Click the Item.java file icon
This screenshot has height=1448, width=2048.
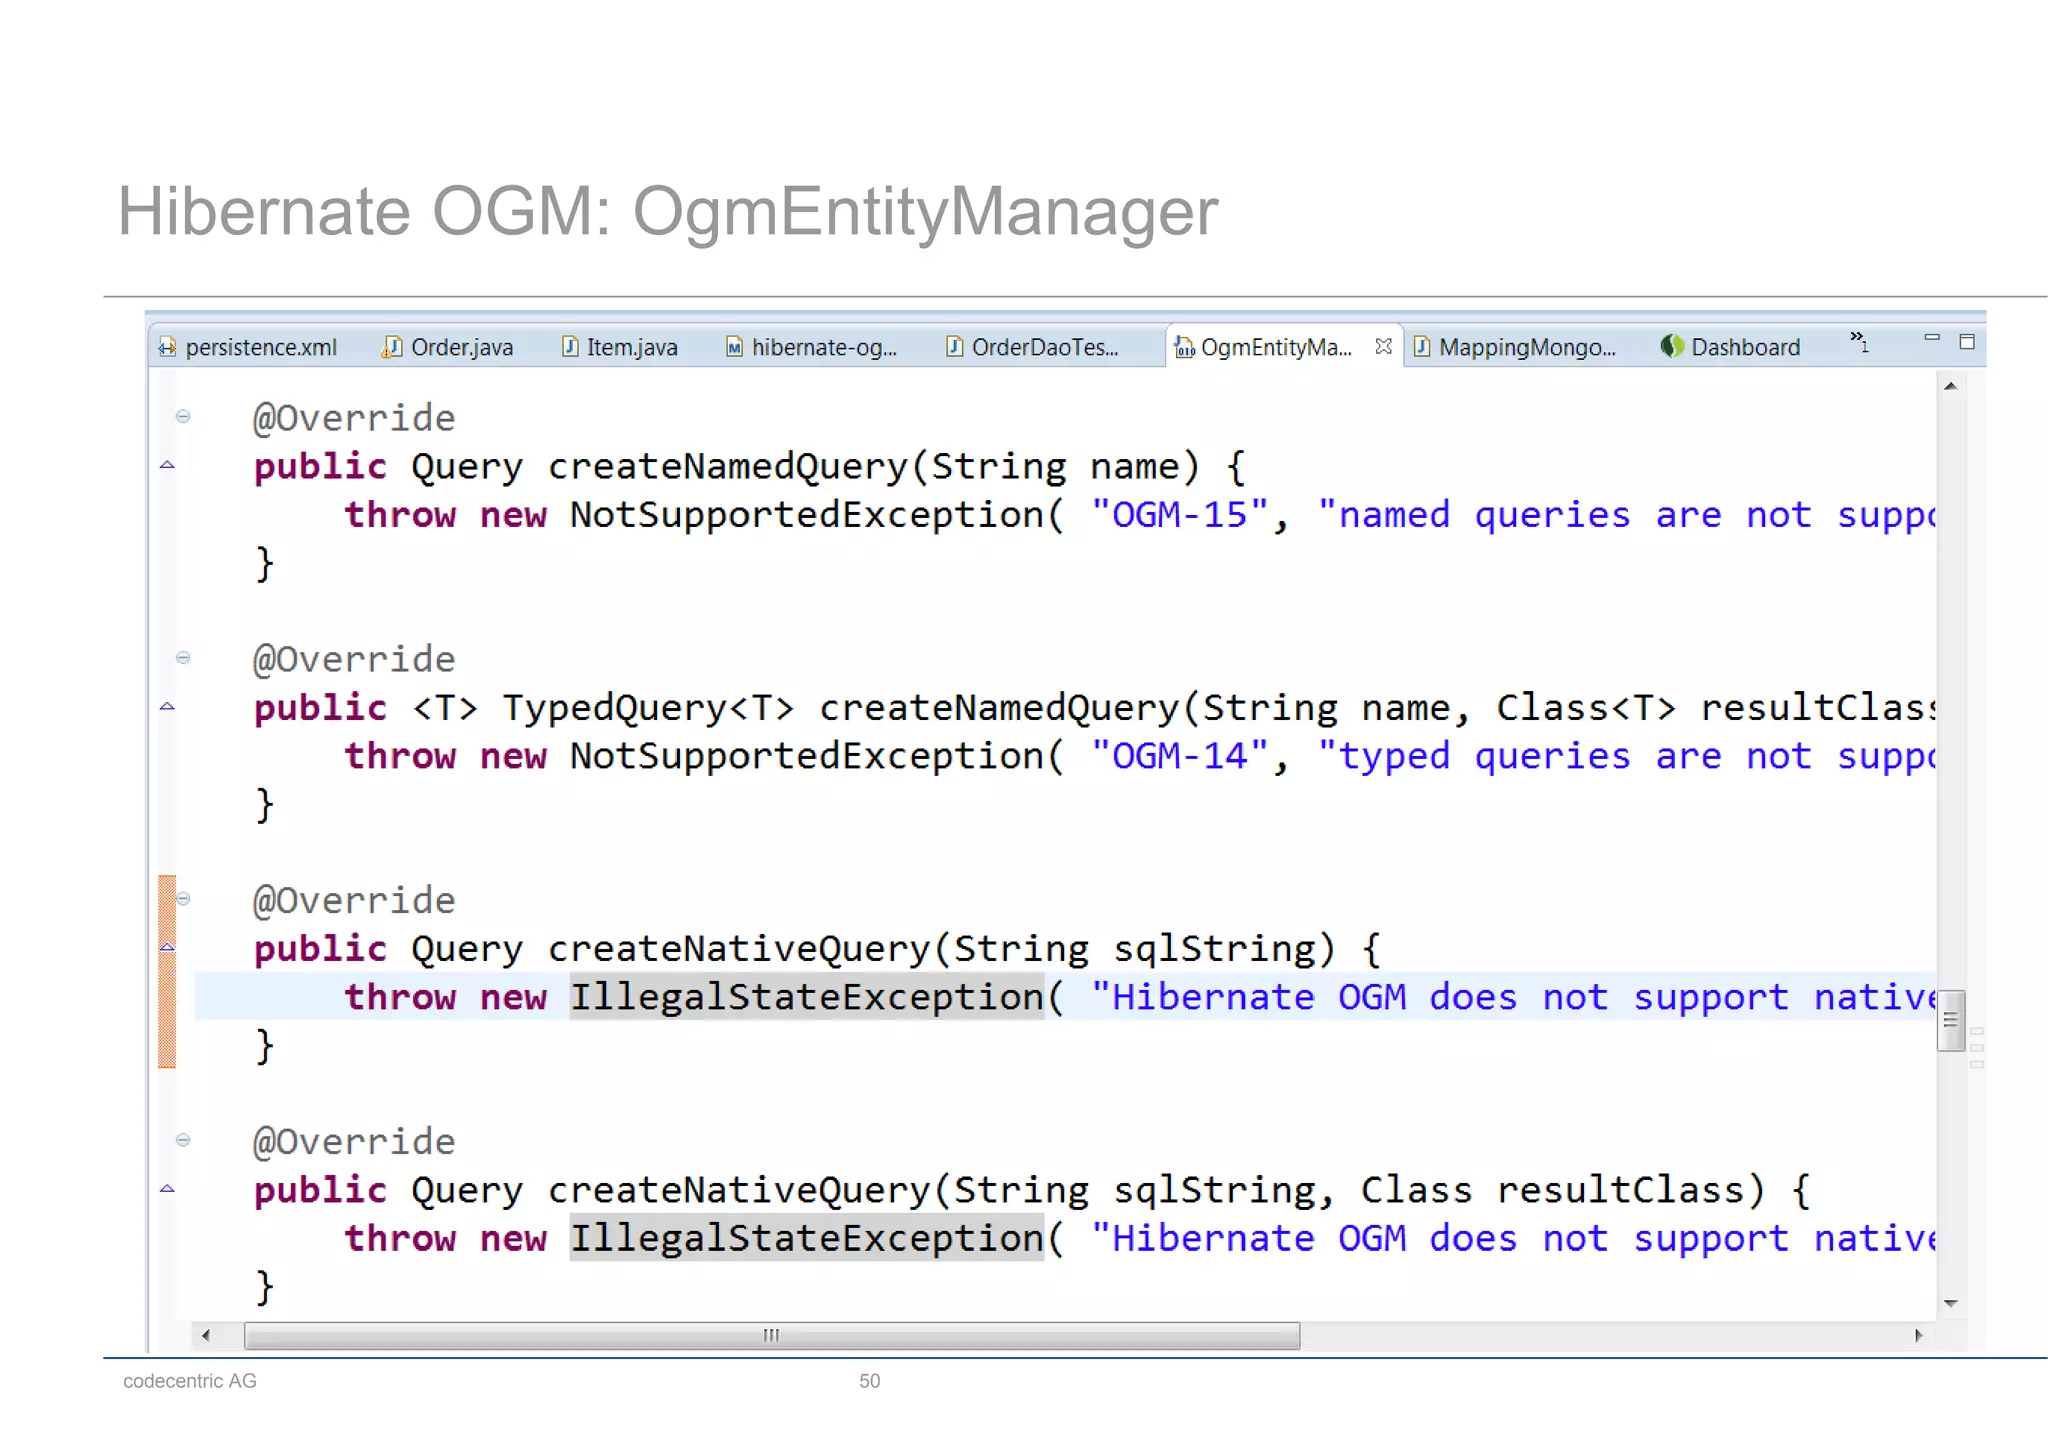click(x=570, y=346)
